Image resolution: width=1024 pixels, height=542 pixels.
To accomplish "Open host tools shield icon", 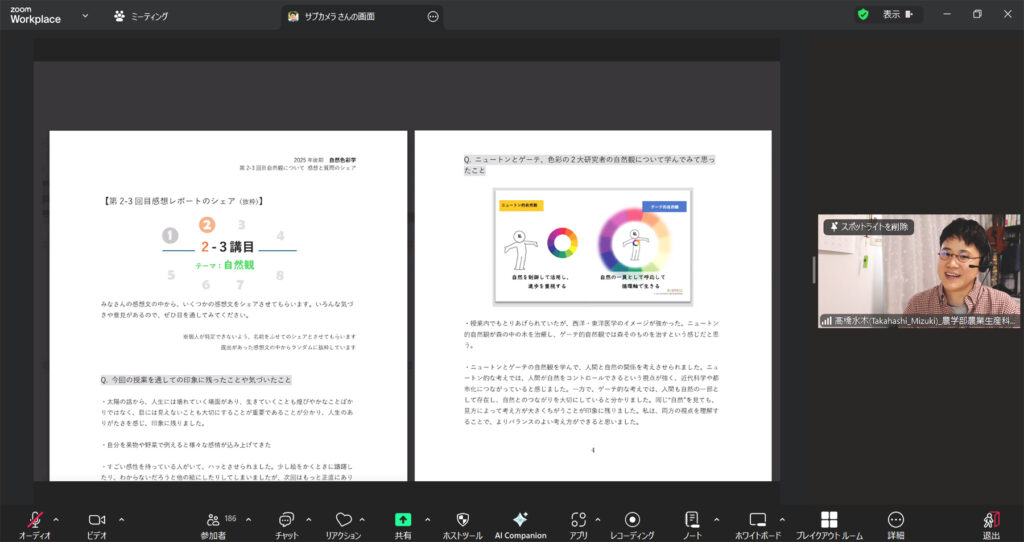I will (x=462, y=519).
